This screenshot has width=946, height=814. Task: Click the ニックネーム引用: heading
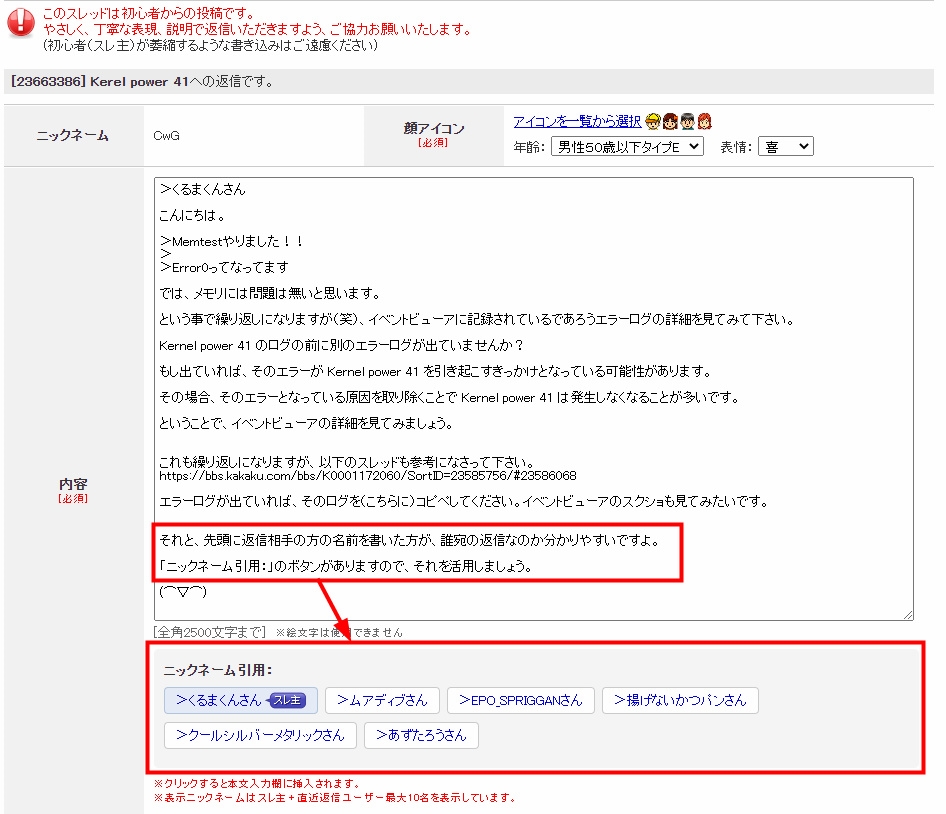218,670
